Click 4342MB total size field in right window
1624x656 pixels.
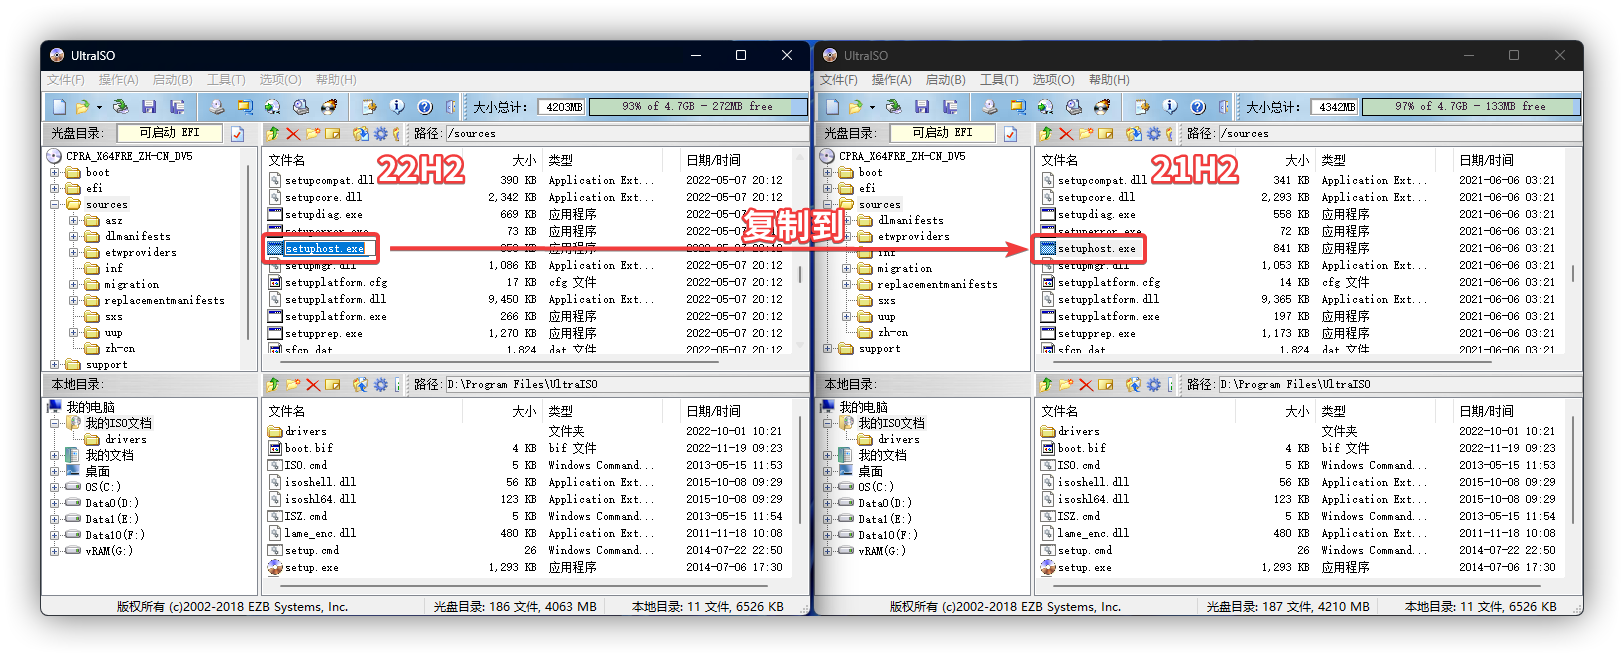1335,107
